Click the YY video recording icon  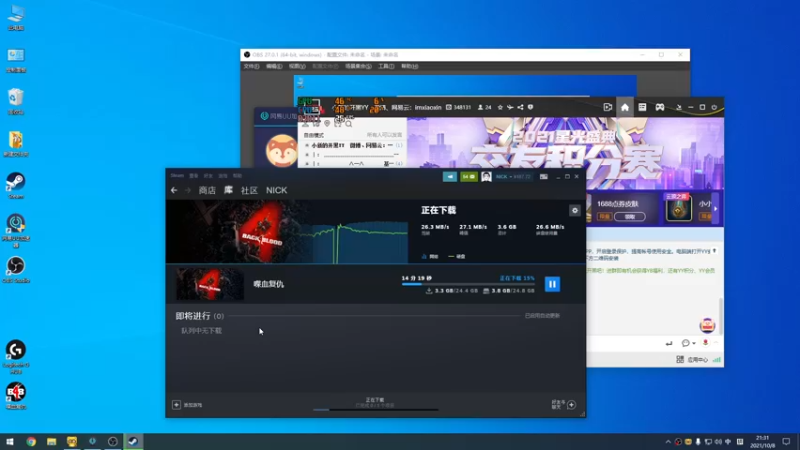[x=608, y=107]
